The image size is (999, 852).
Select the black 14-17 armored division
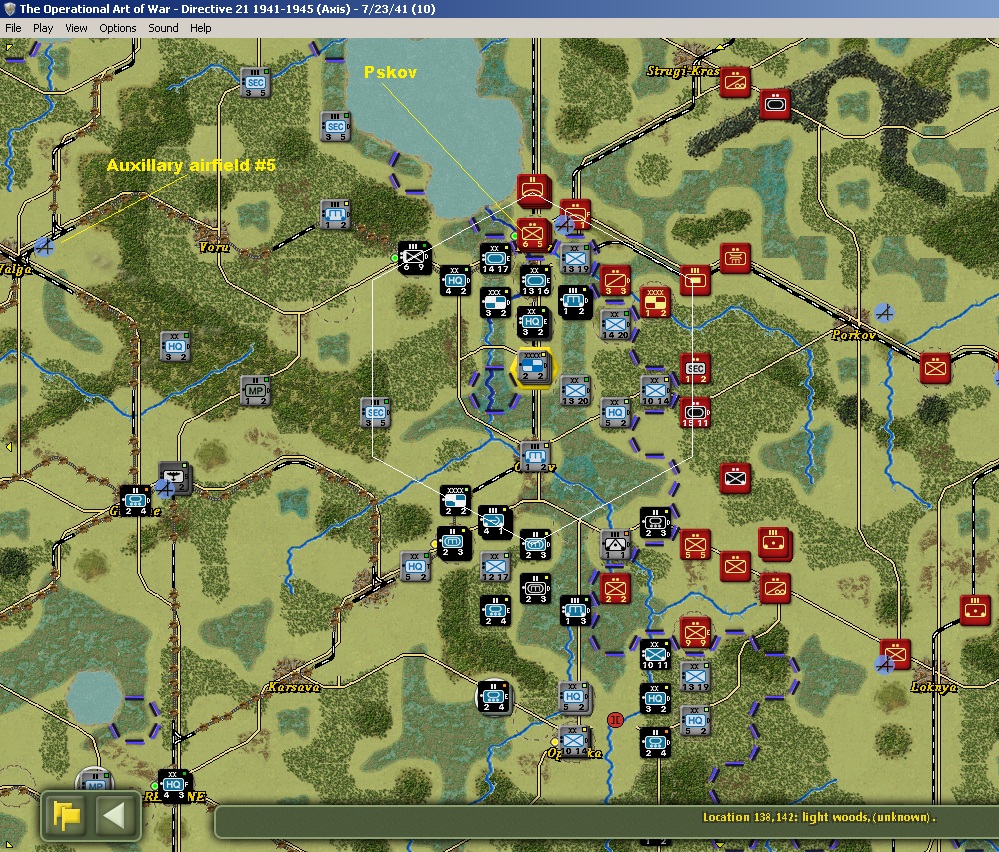click(495, 259)
